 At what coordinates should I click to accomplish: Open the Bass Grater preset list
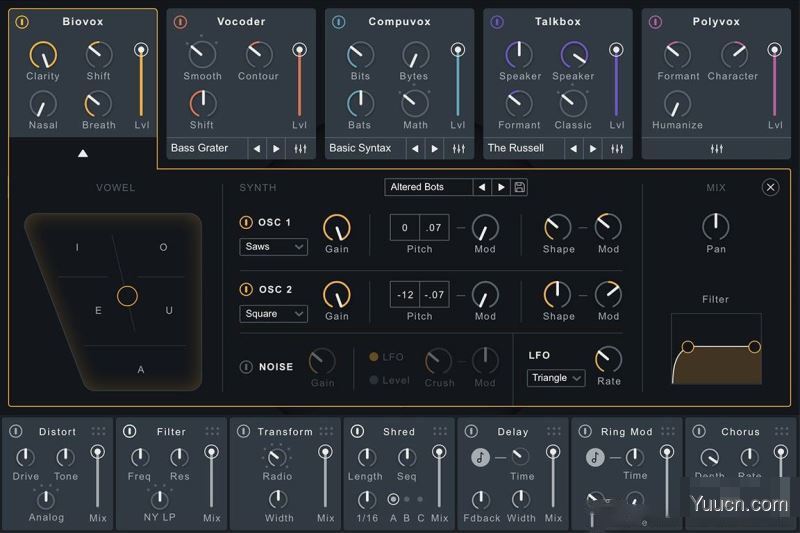point(207,148)
